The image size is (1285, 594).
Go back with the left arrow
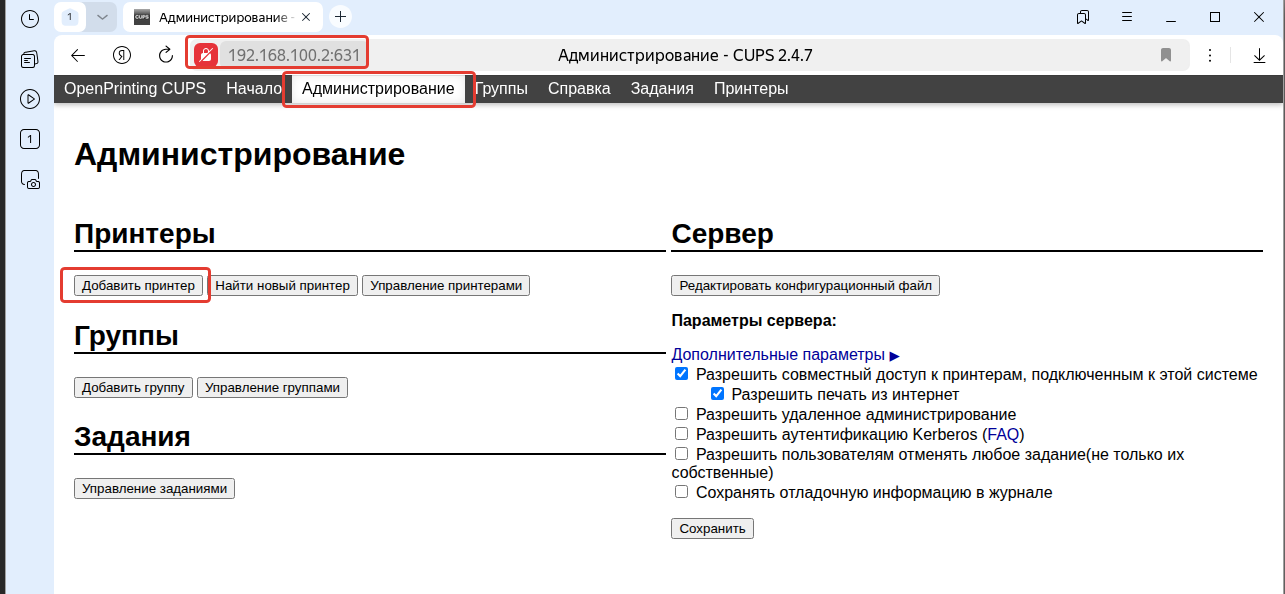[x=78, y=55]
